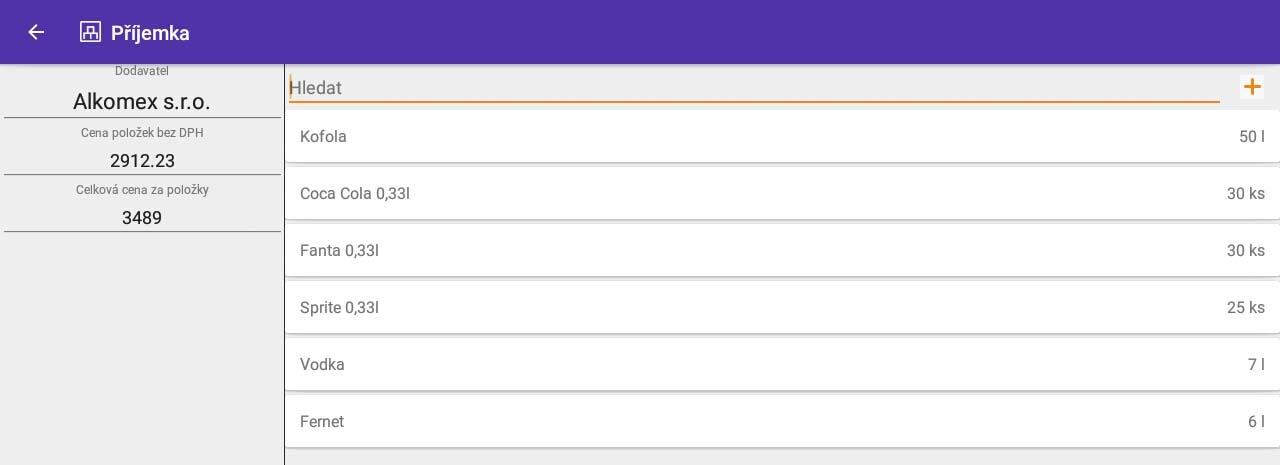Focus the Hledat search field
The height and width of the screenshot is (465, 1280).
750,88
